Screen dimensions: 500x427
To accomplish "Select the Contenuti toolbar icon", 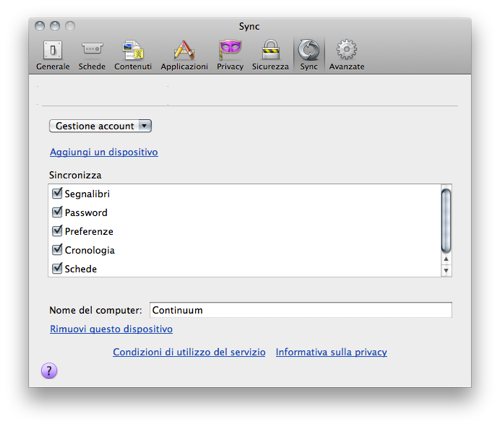I will (x=133, y=50).
